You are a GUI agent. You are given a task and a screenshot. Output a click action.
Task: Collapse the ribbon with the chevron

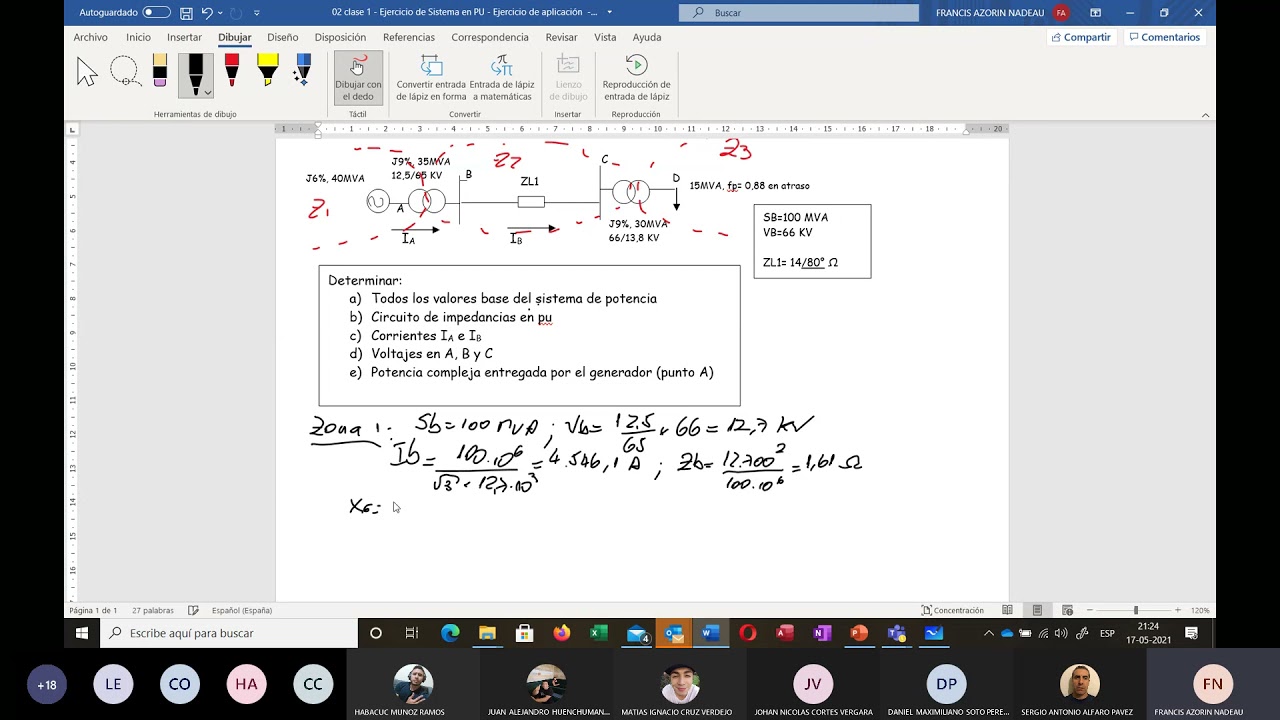(1205, 115)
